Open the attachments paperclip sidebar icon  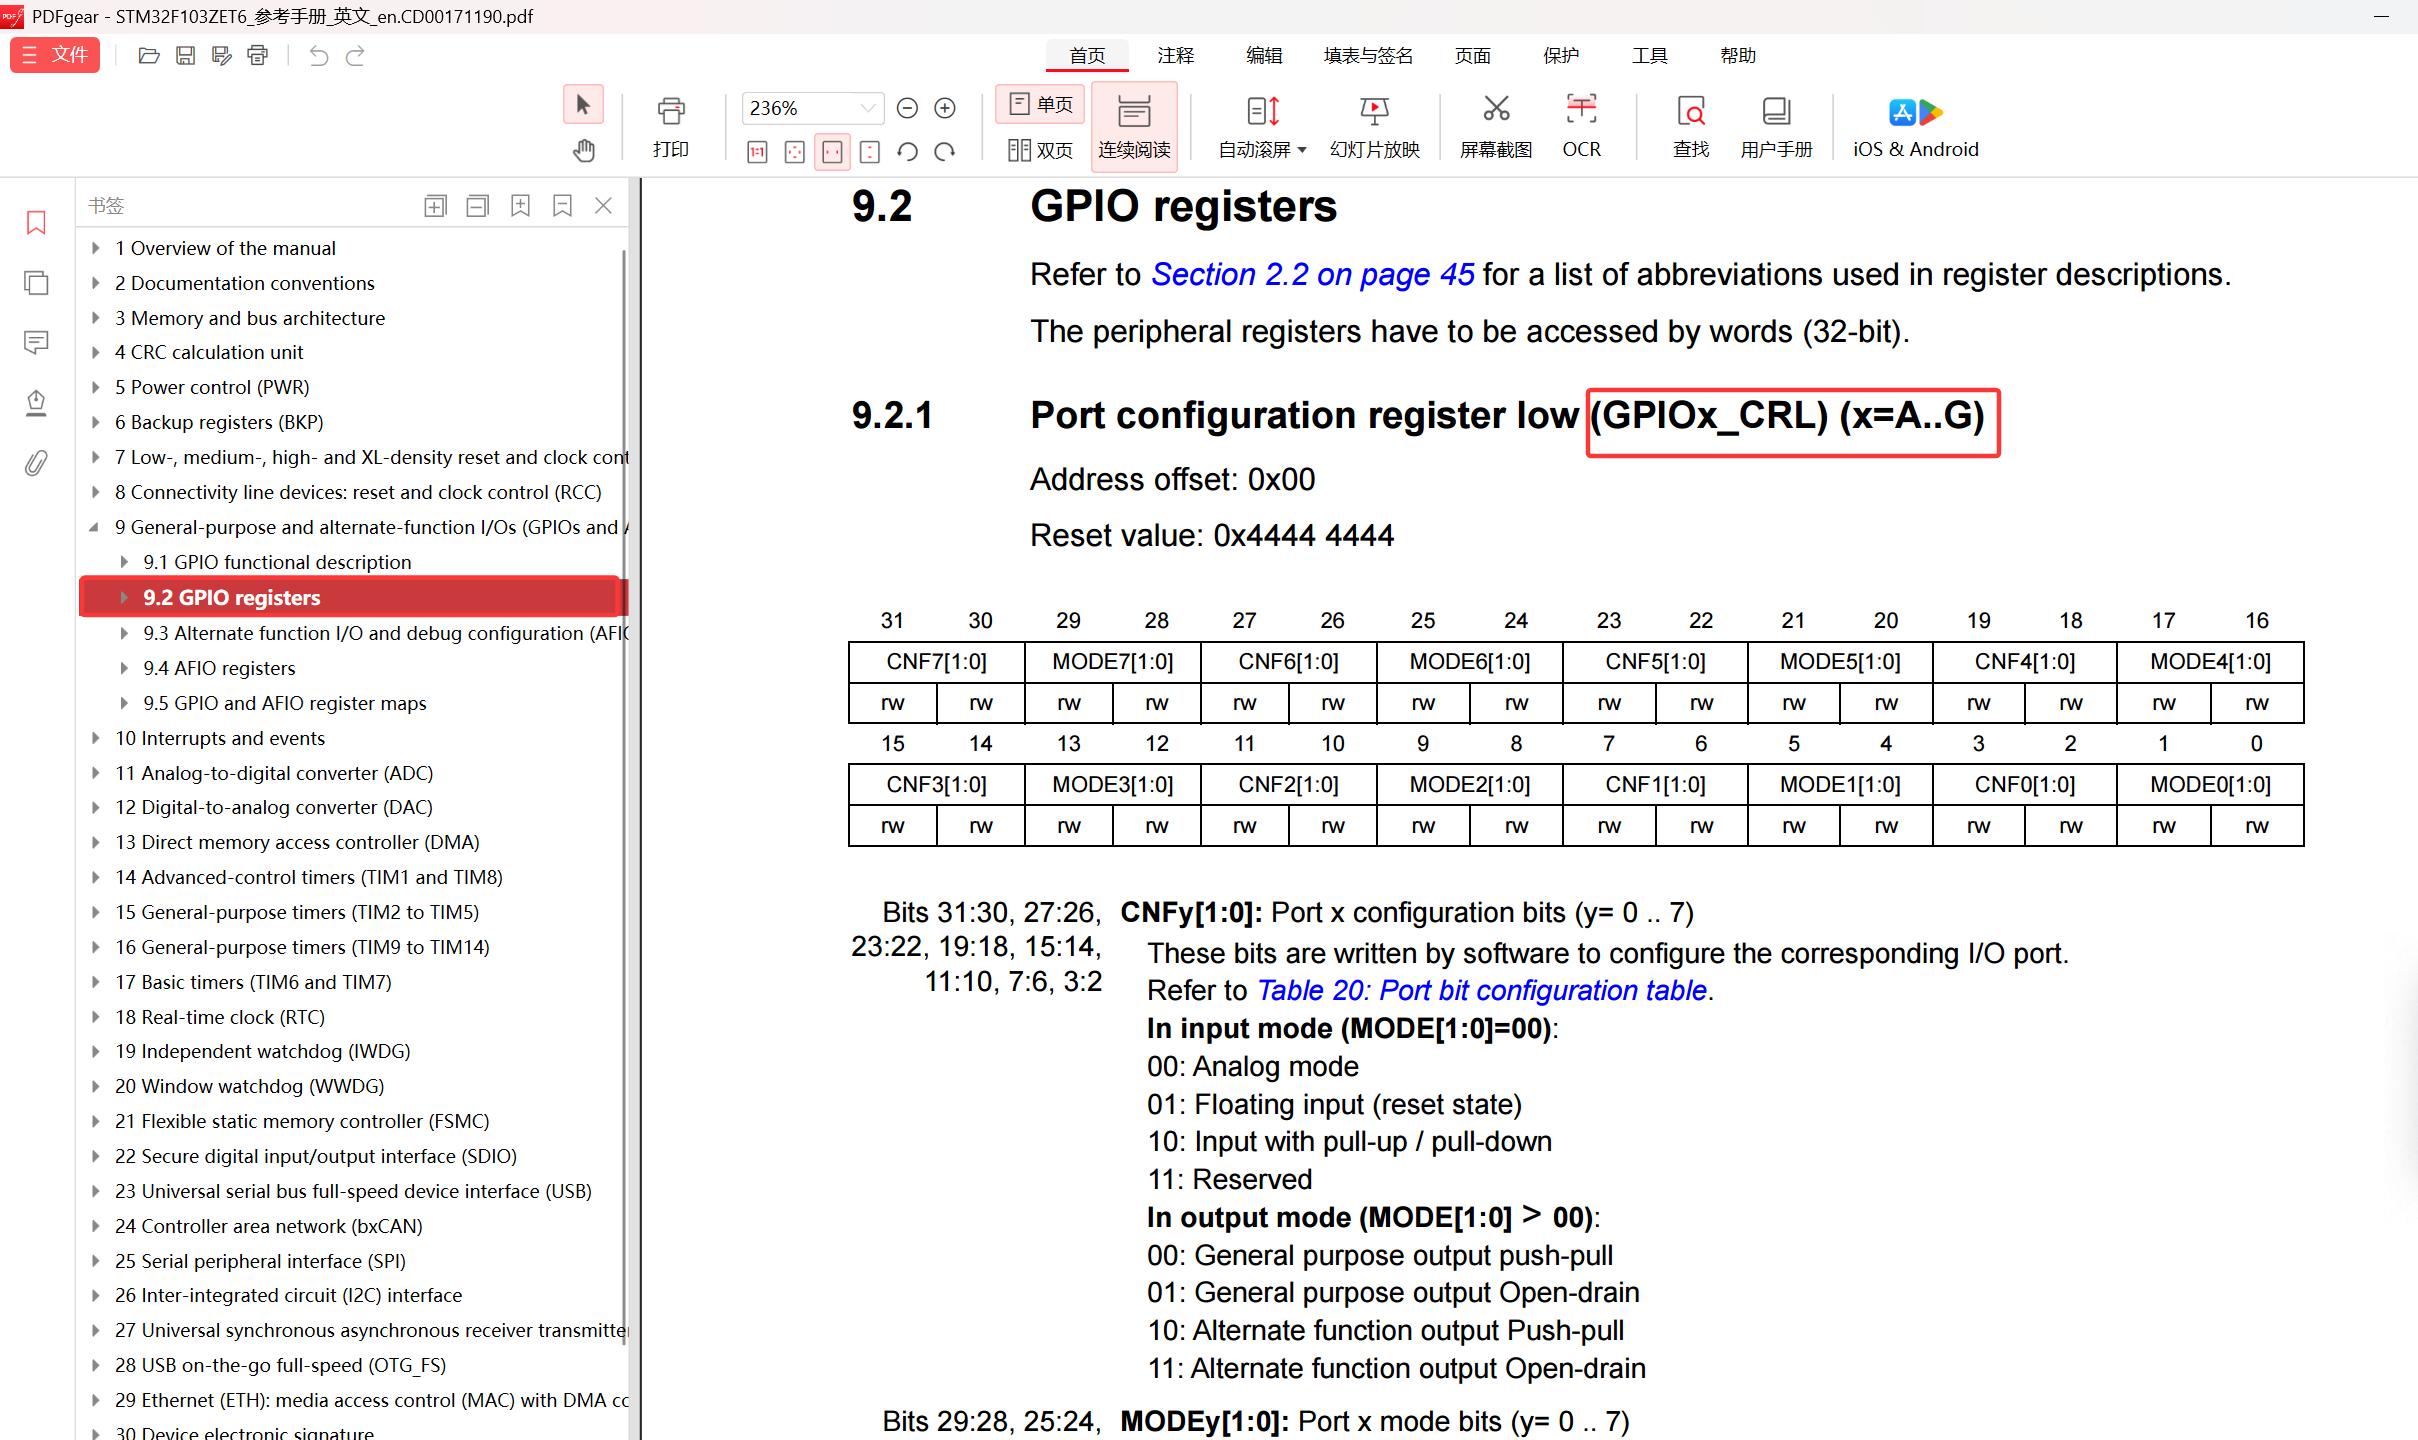(36, 463)
